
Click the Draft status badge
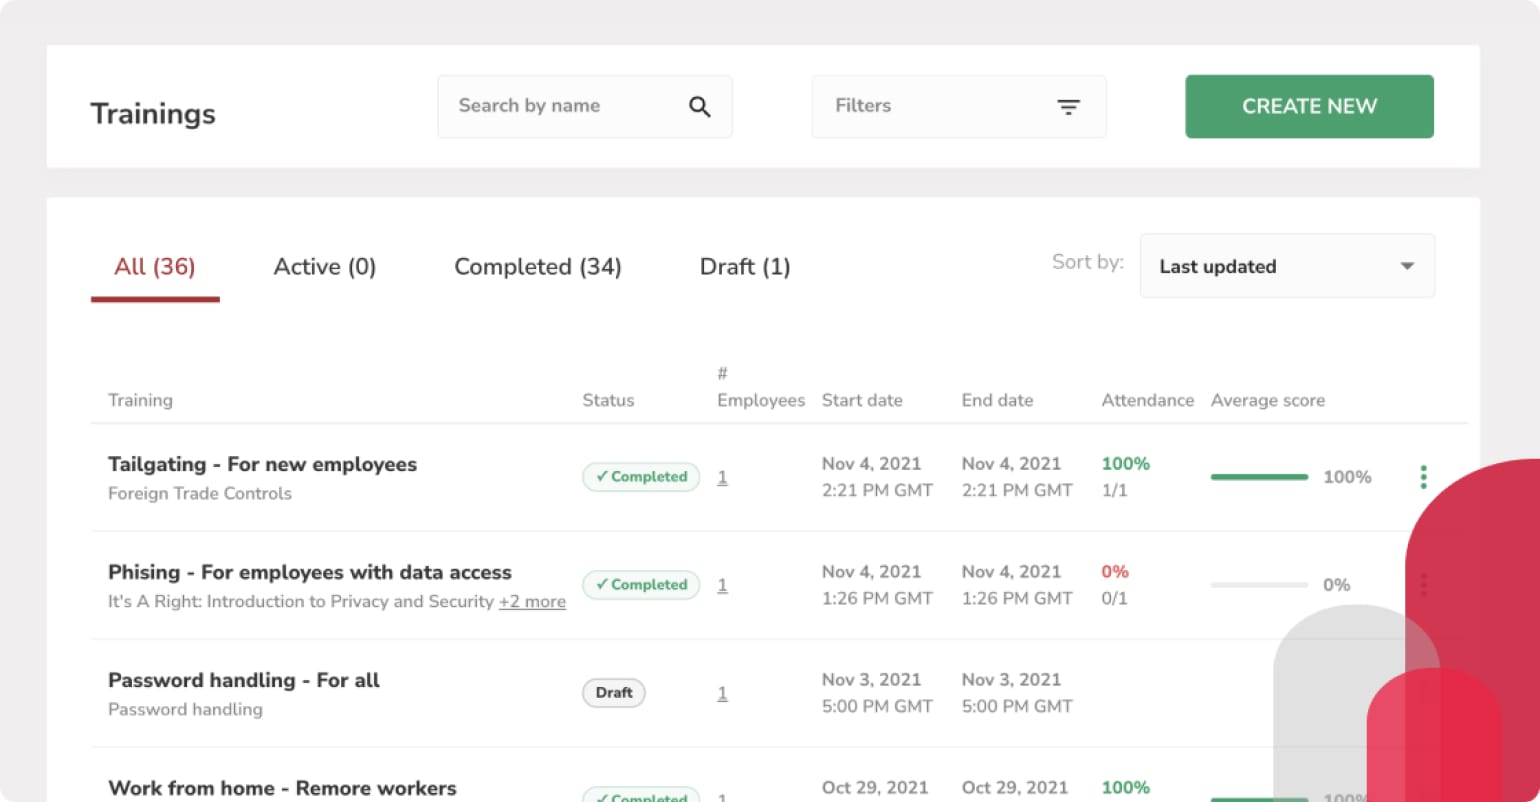pos(614,693)
